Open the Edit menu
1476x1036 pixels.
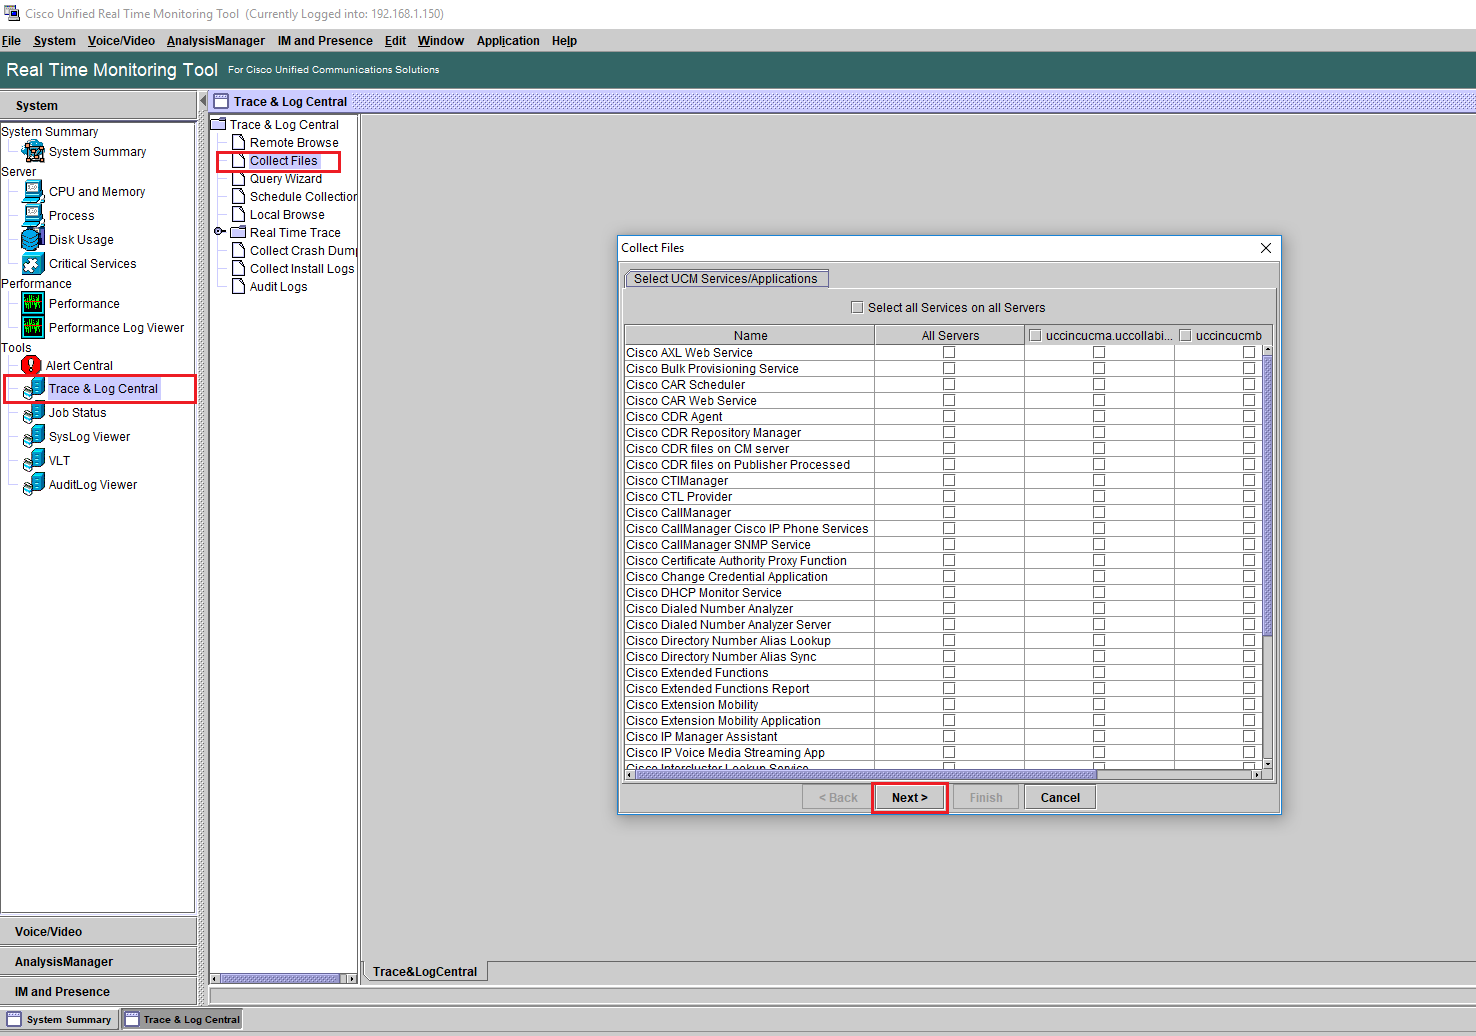point(395,41)
